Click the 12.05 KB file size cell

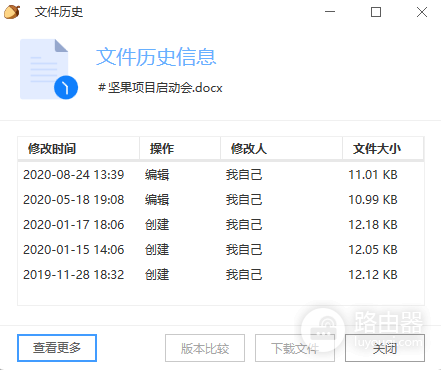(x=373, y=250)
